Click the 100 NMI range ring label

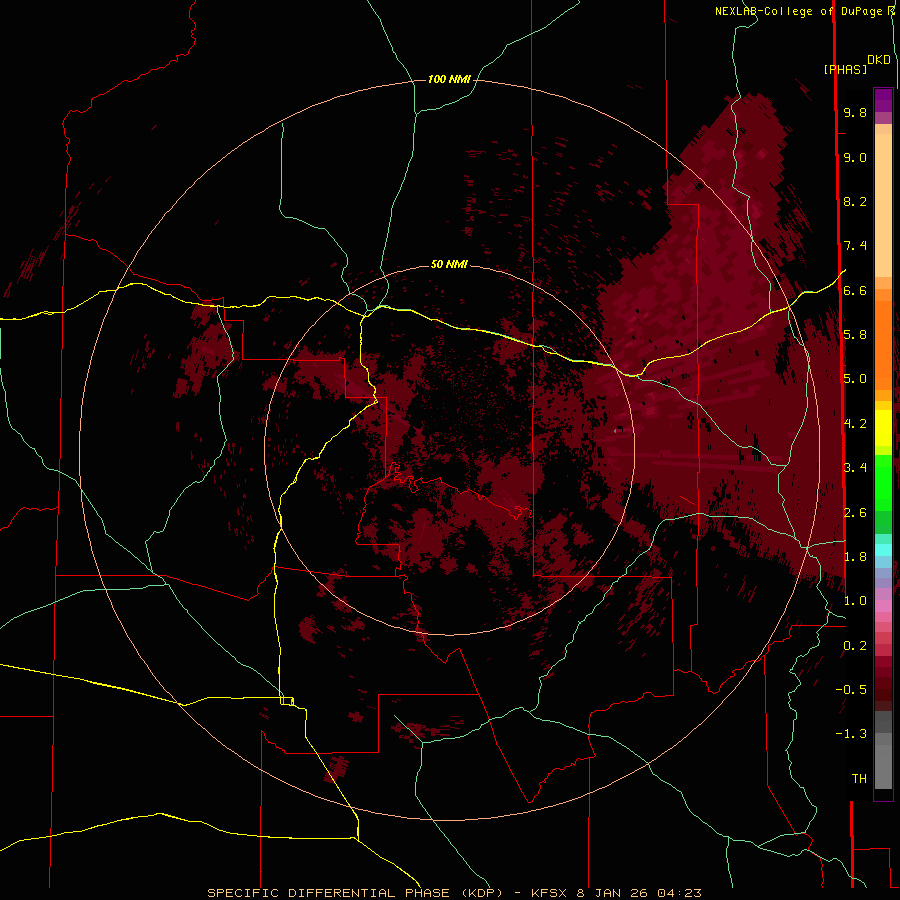[x=449, y=79]
